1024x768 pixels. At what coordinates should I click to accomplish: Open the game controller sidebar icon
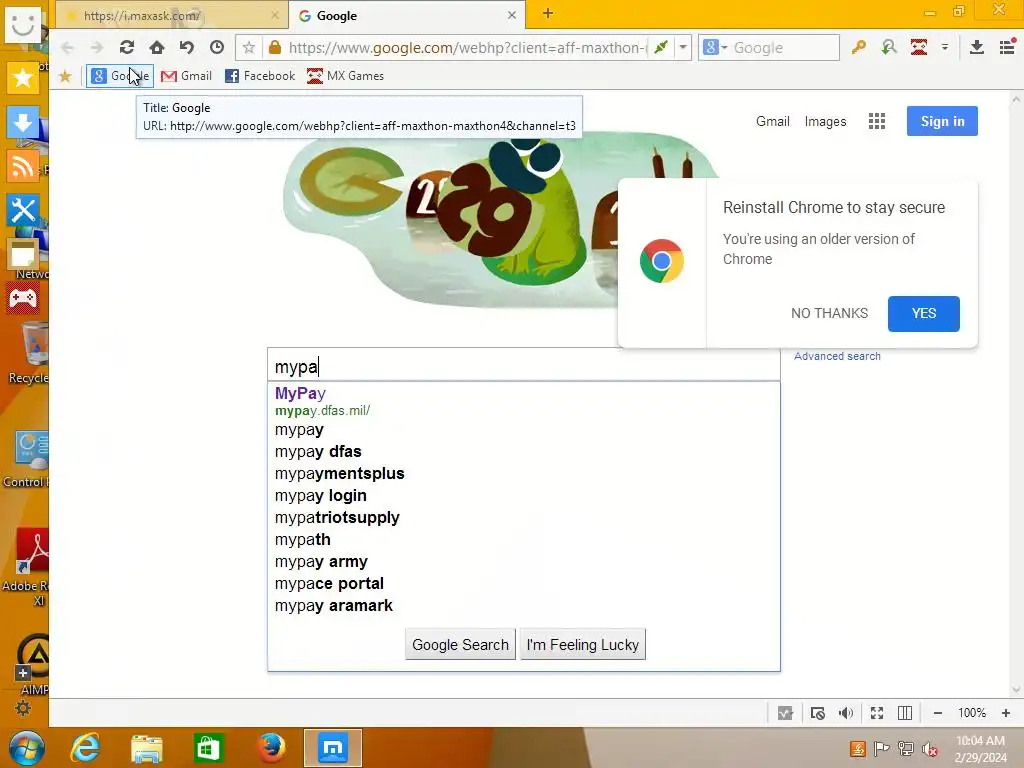pos(23,298)
